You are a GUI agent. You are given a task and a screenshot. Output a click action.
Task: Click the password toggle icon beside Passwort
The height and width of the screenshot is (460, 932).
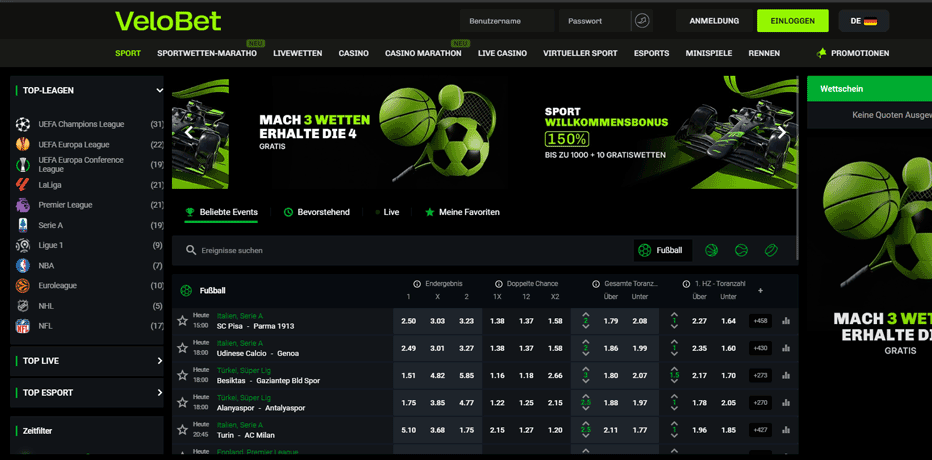642,21
